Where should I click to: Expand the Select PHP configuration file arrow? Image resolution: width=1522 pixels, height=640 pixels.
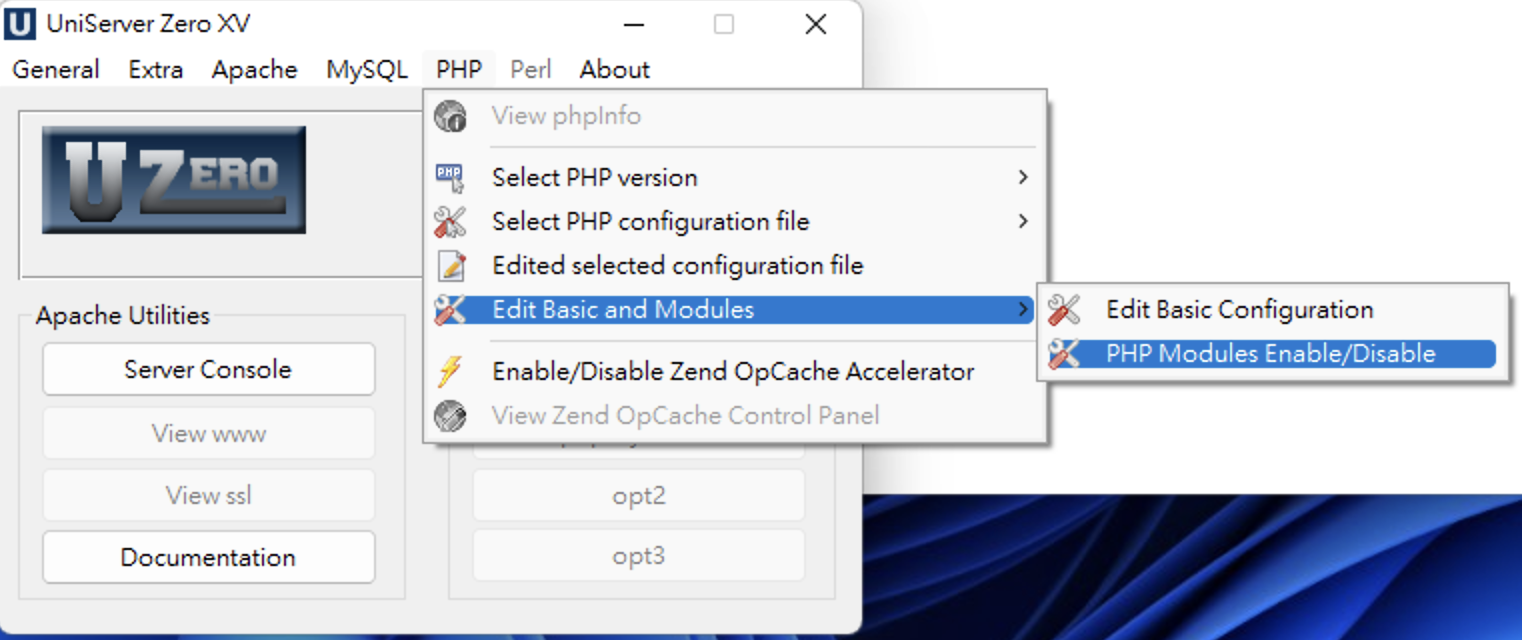click(x=1022, y=222)
